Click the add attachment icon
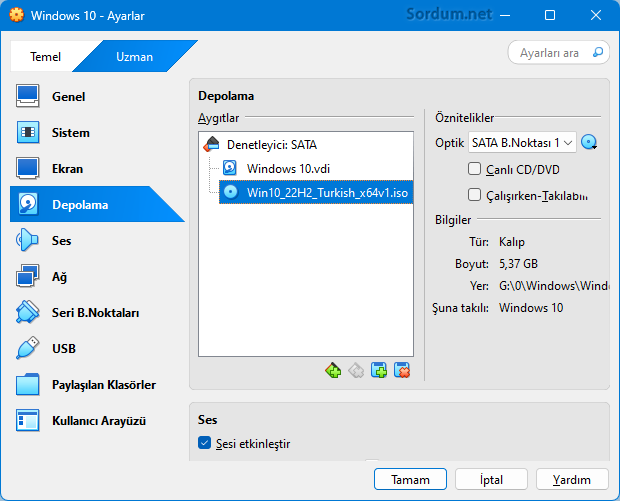Image resolution: width=620 pixels, height=501 pixels. tap(379, 371)
